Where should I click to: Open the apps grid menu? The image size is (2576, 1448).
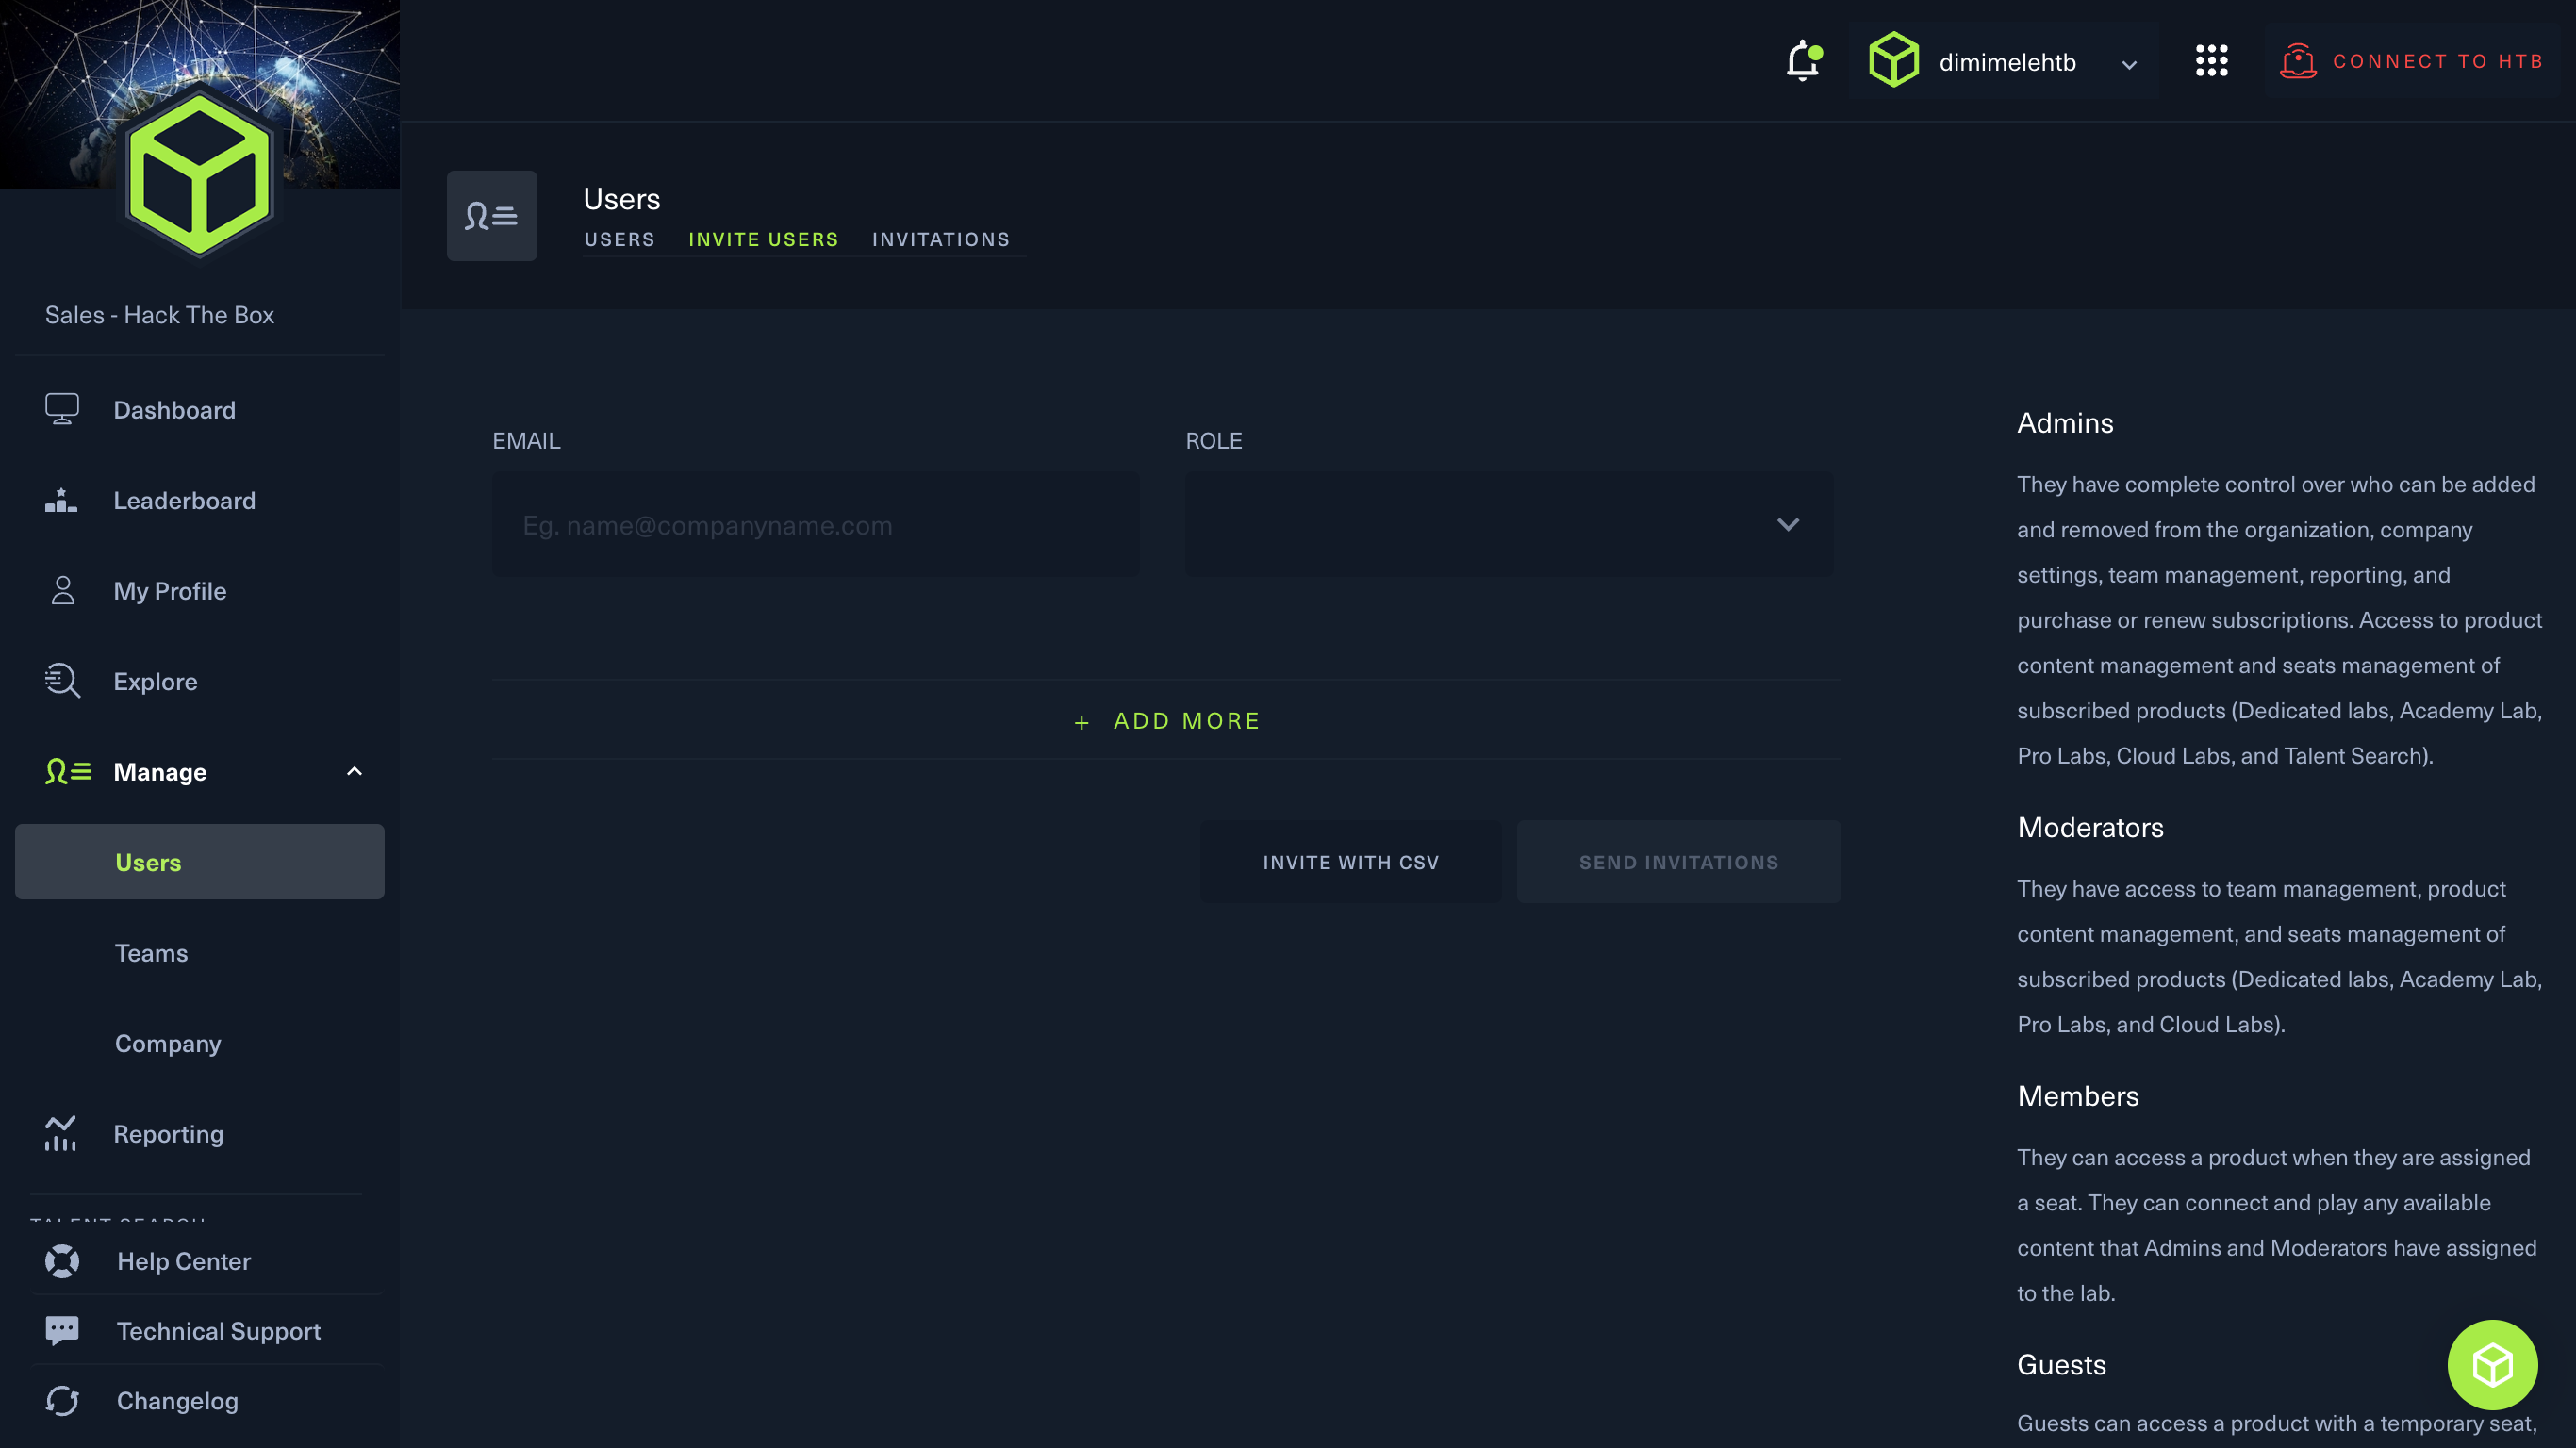tap(2211, 61)
